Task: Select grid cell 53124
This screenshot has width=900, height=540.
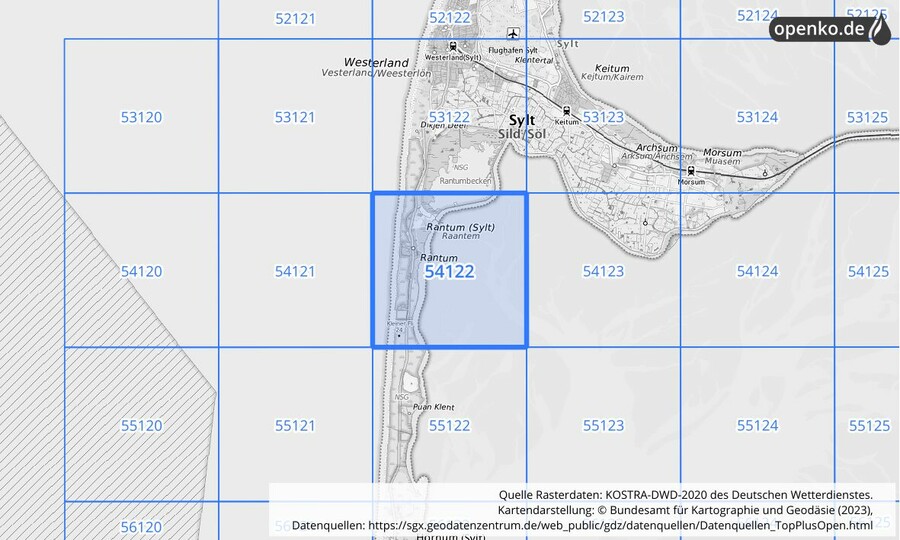Action: (x=757, y=117)
